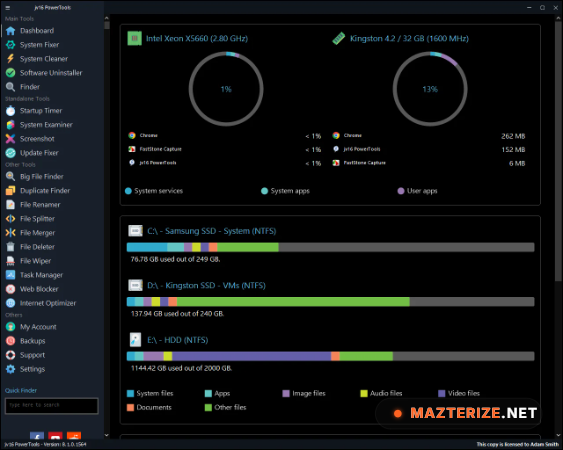The image size is (563, 450).
Task: Select the File Splitter icon
Action: point(10,218)
